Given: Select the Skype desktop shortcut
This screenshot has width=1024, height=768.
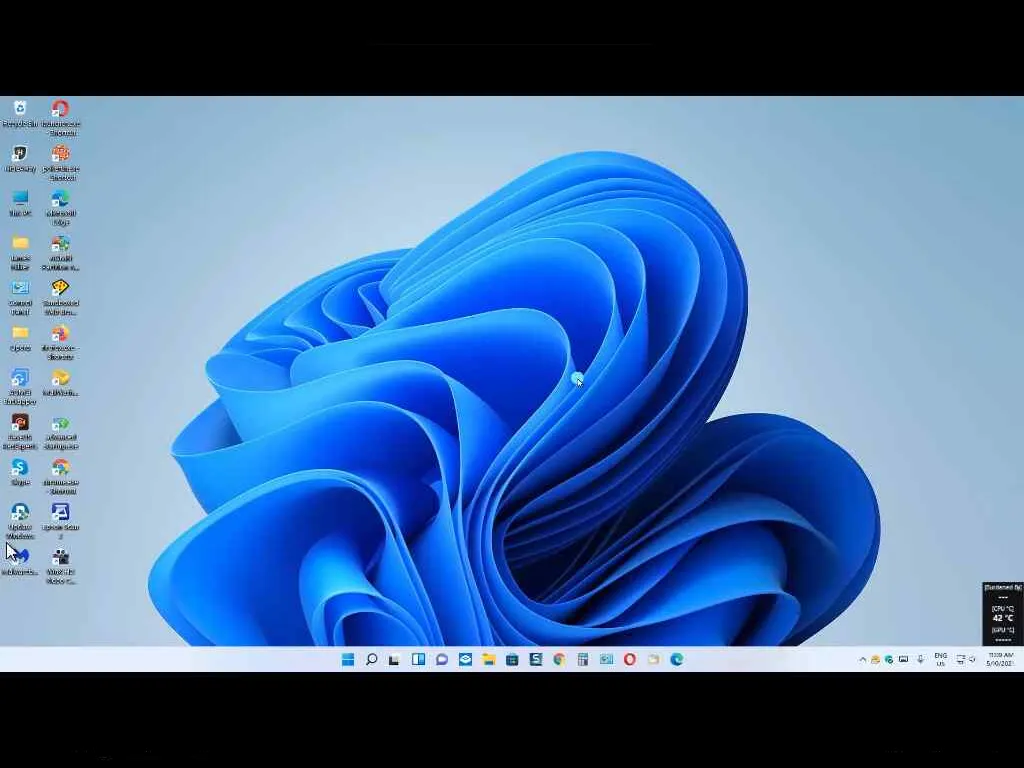Looking at the screenshot, I should [20, 472].
